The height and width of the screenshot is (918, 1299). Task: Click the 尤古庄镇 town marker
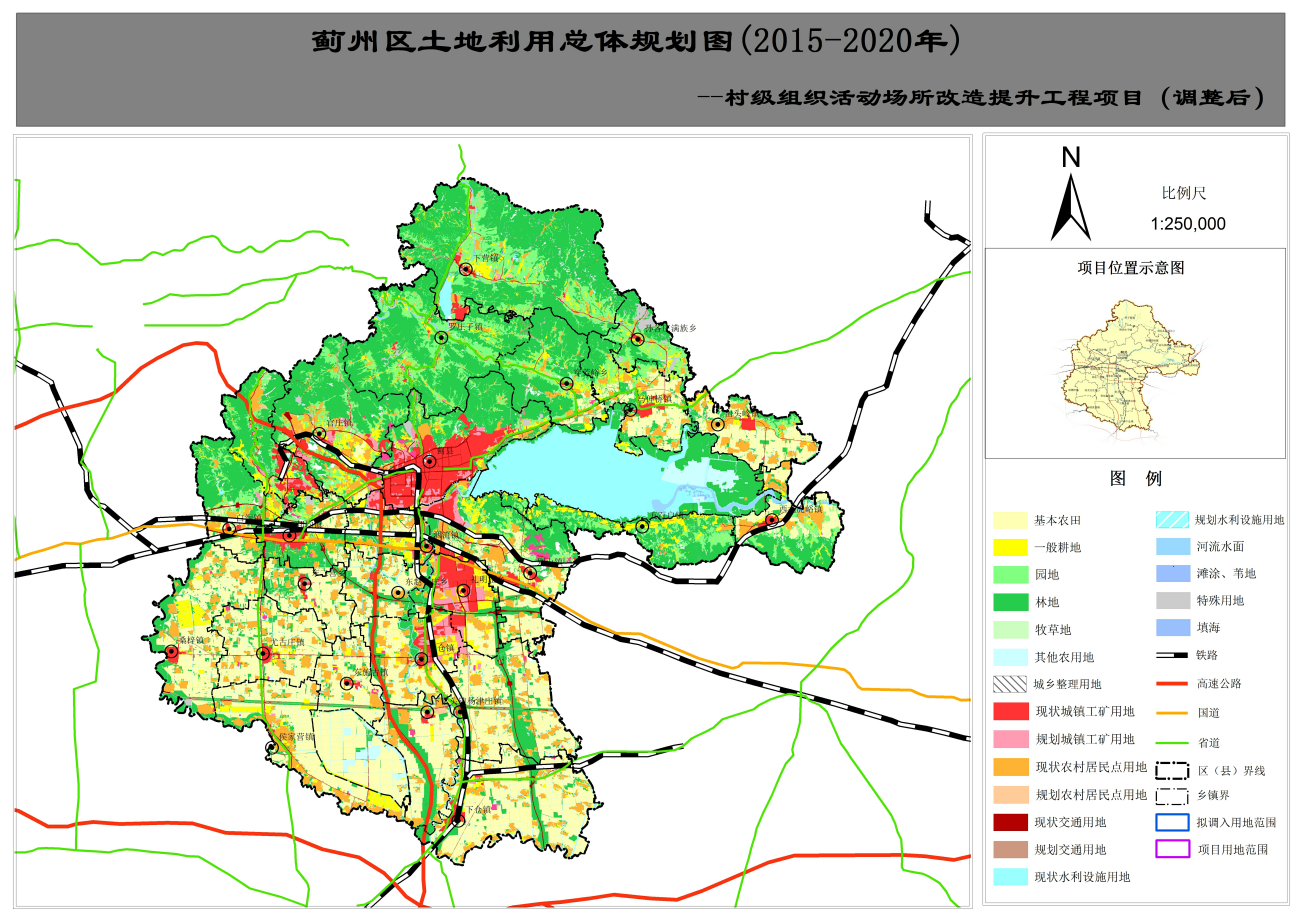pos(263,653)
